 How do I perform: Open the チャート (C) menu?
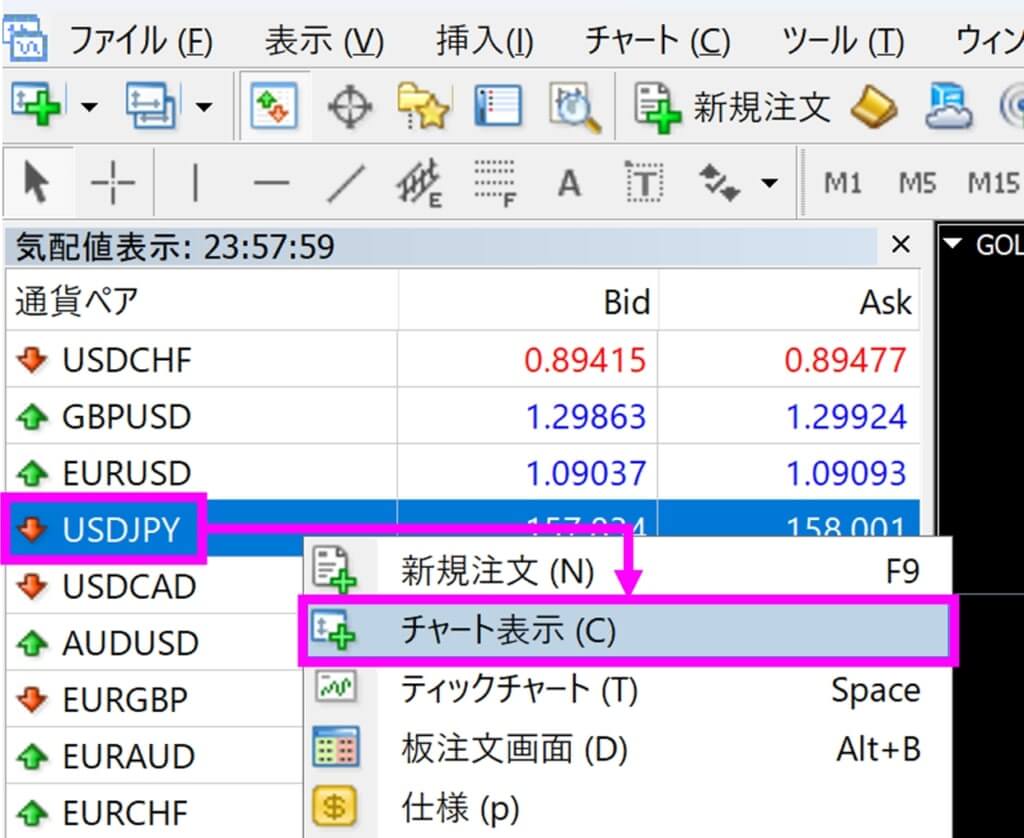(x=657, y=41)
